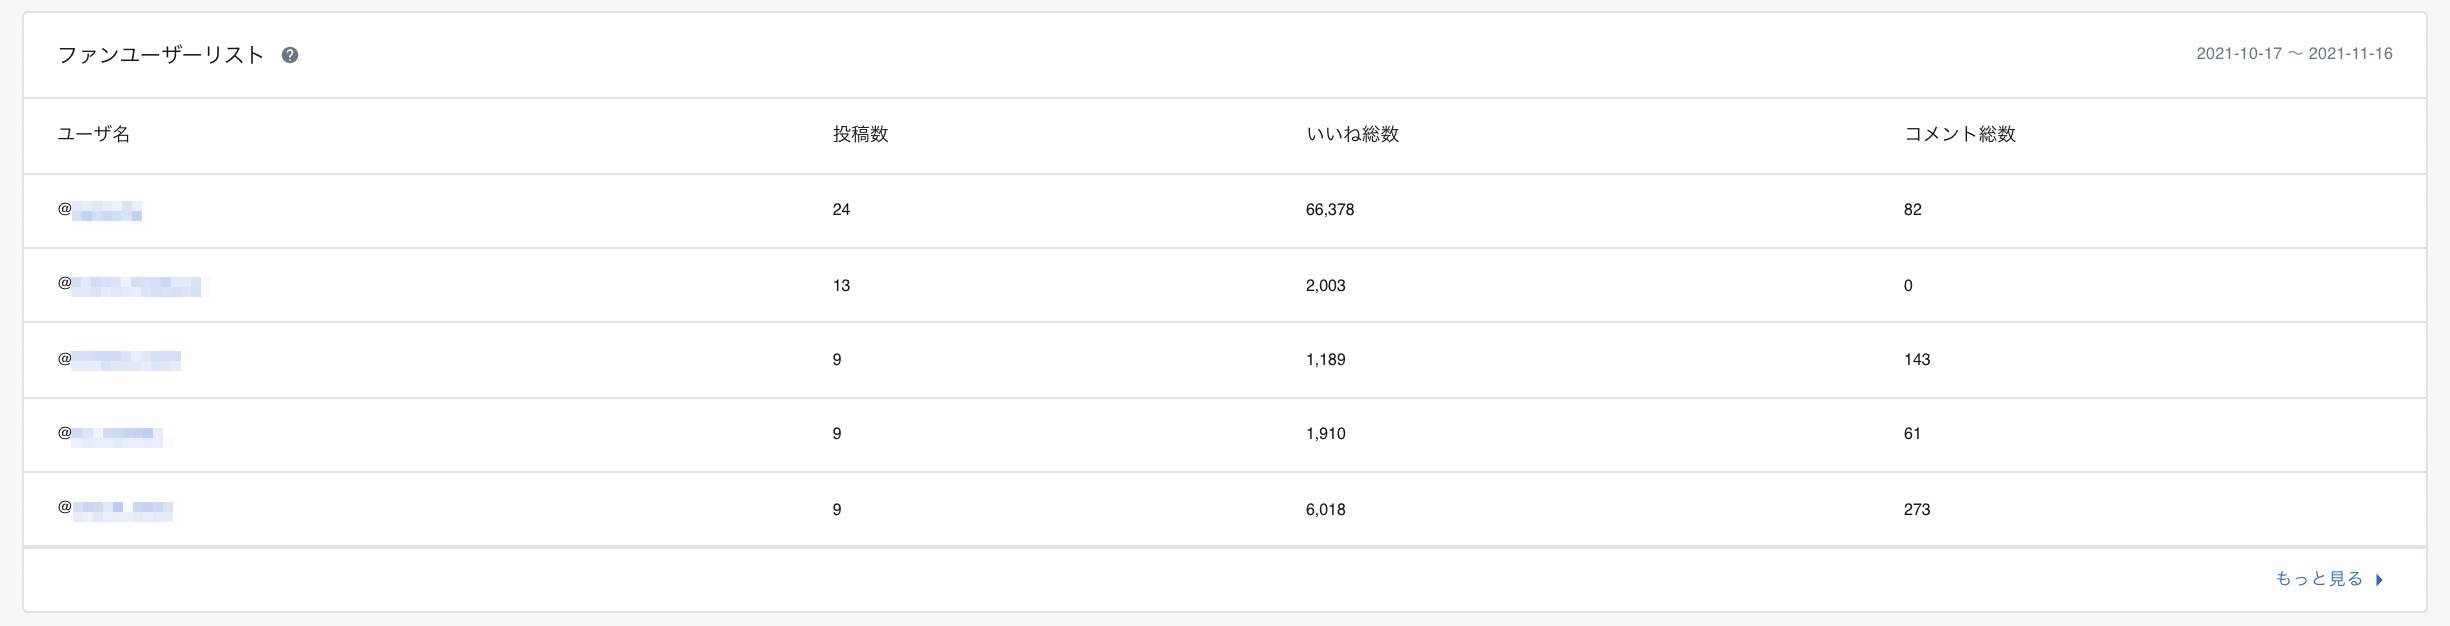Viewport: 2450px width, 626px height.
Task: Click the コメント総数 column header
Action: tap(1959, 134)
